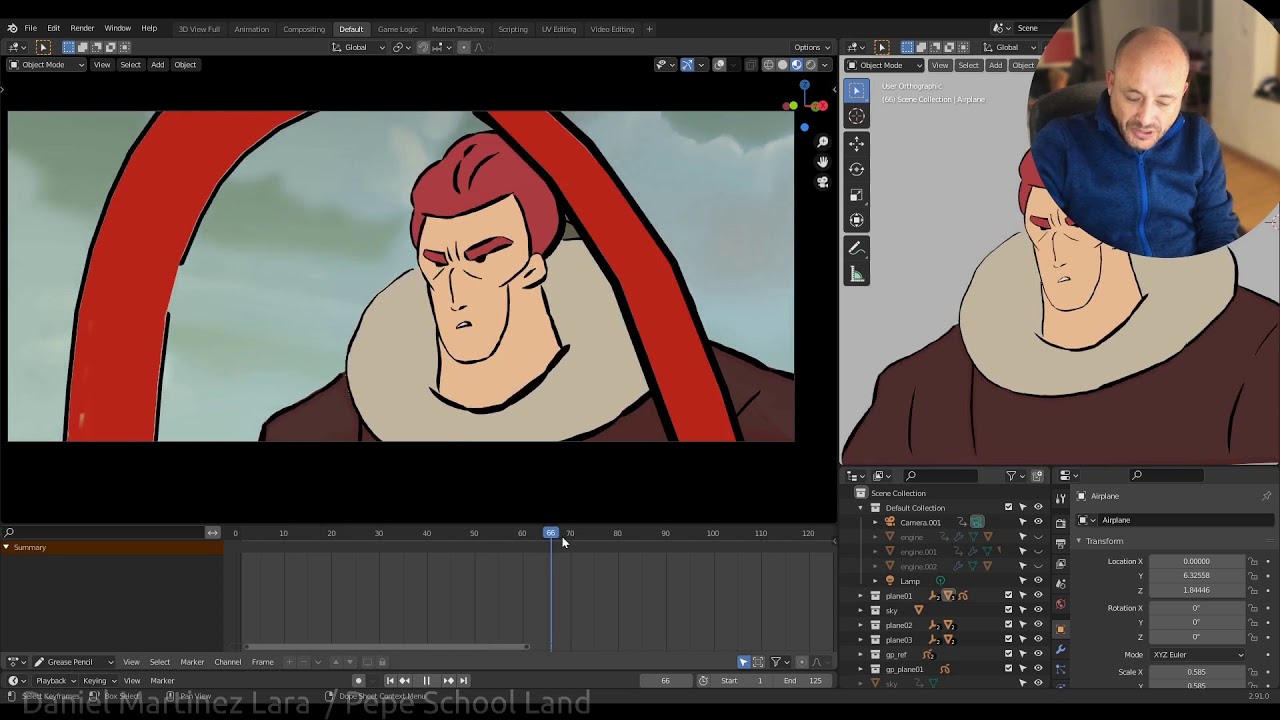Switch to solid viewport shading
Image resolution: width=1280 pixels, height=720 pixels.
782,65
